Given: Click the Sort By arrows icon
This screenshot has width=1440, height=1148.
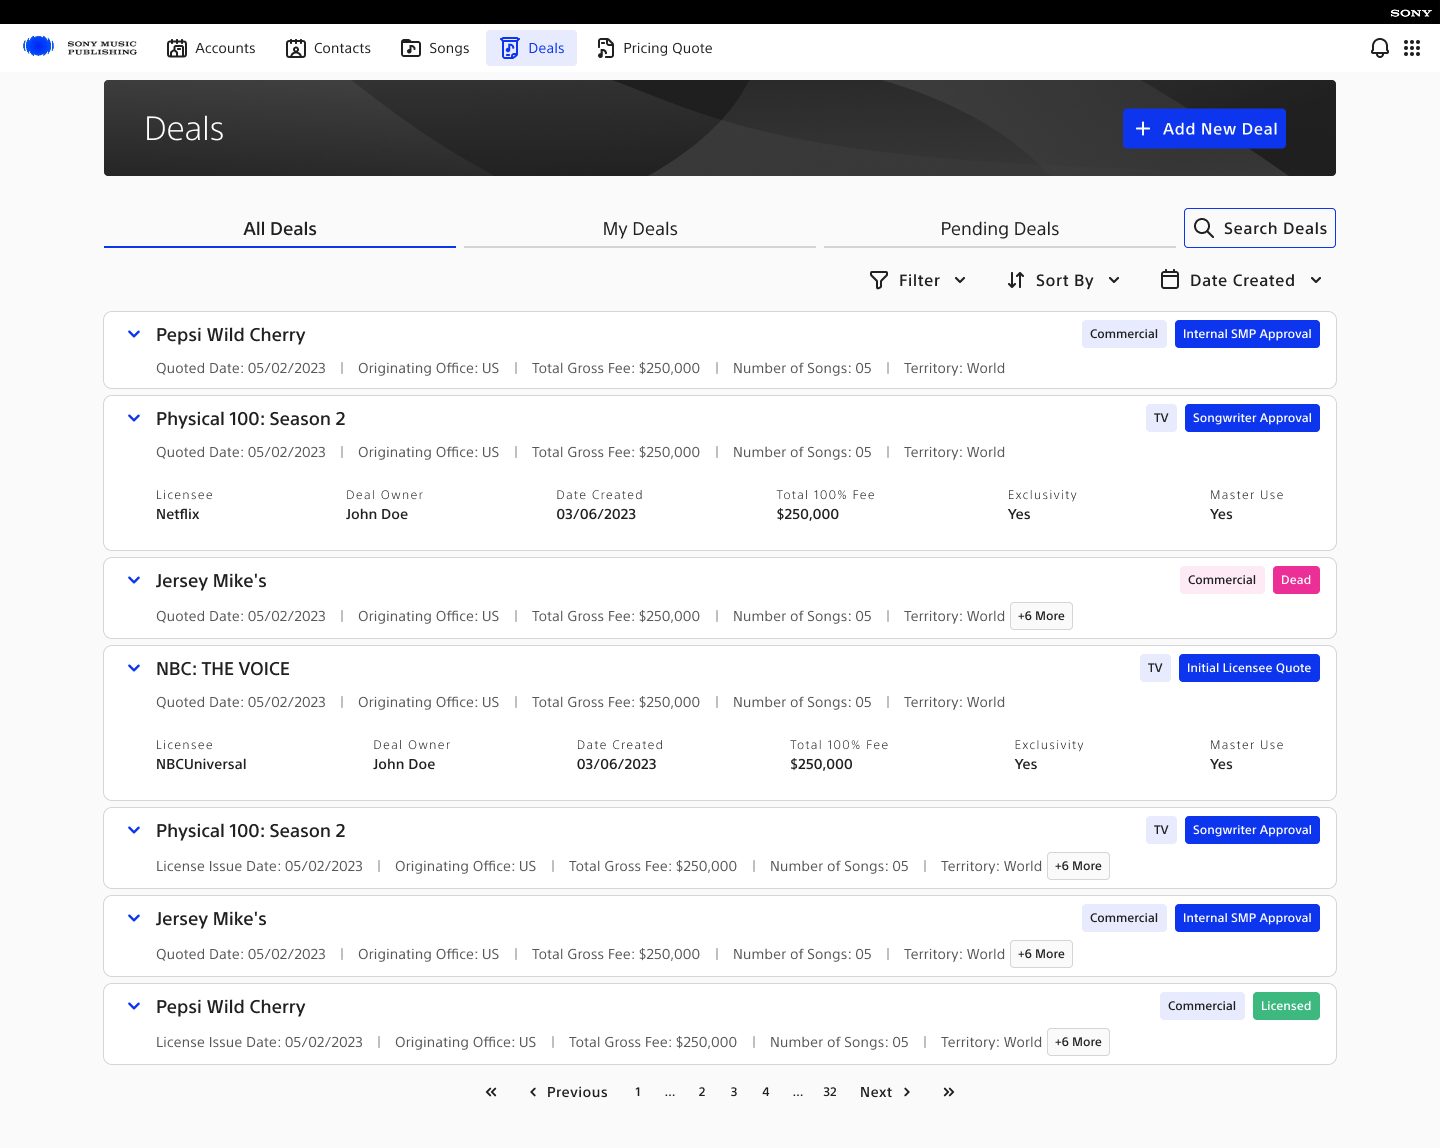Looking at the screenshot, I should tap(1016, 280).
